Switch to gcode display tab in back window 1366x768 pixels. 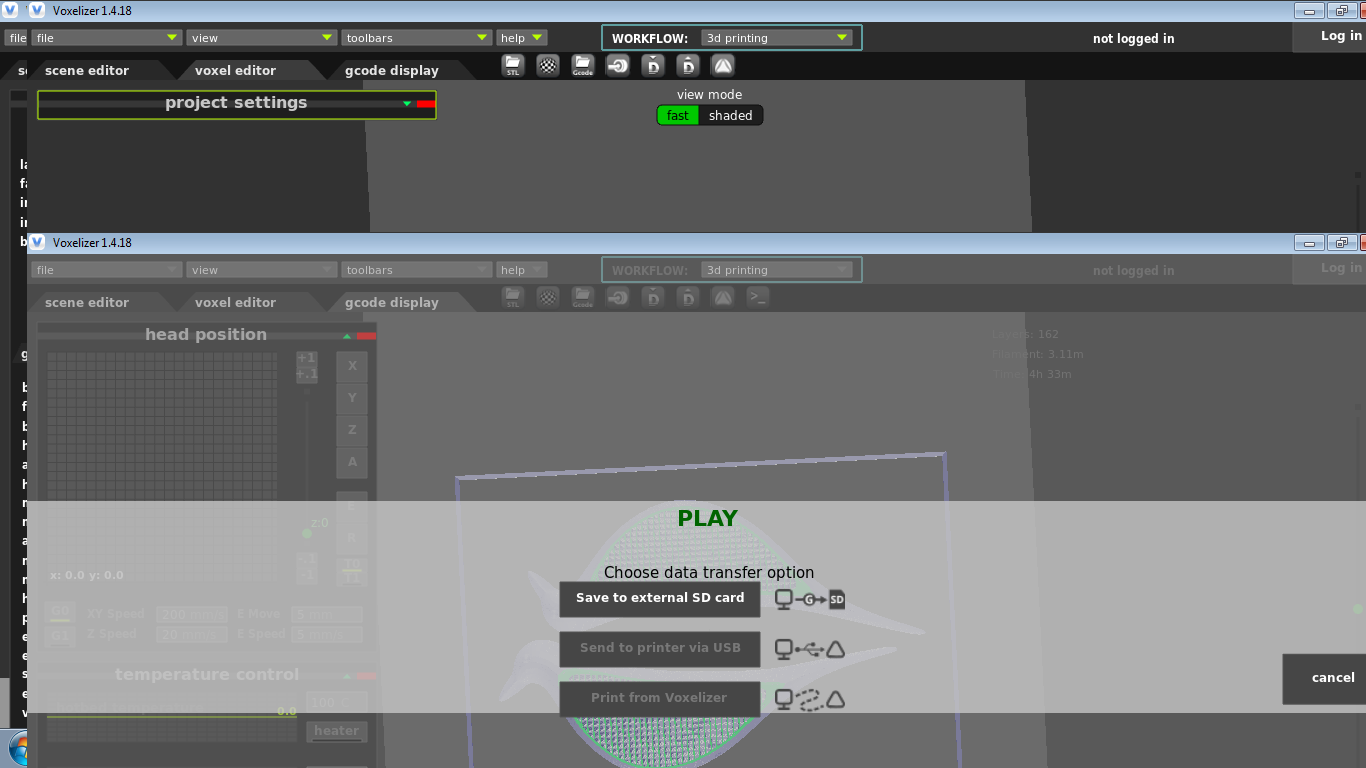coord(392,70)
